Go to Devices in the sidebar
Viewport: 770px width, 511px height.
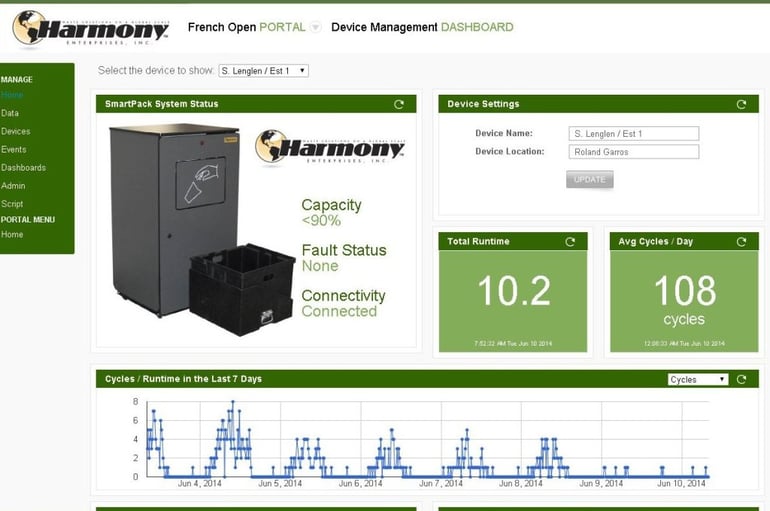point(15,131)
